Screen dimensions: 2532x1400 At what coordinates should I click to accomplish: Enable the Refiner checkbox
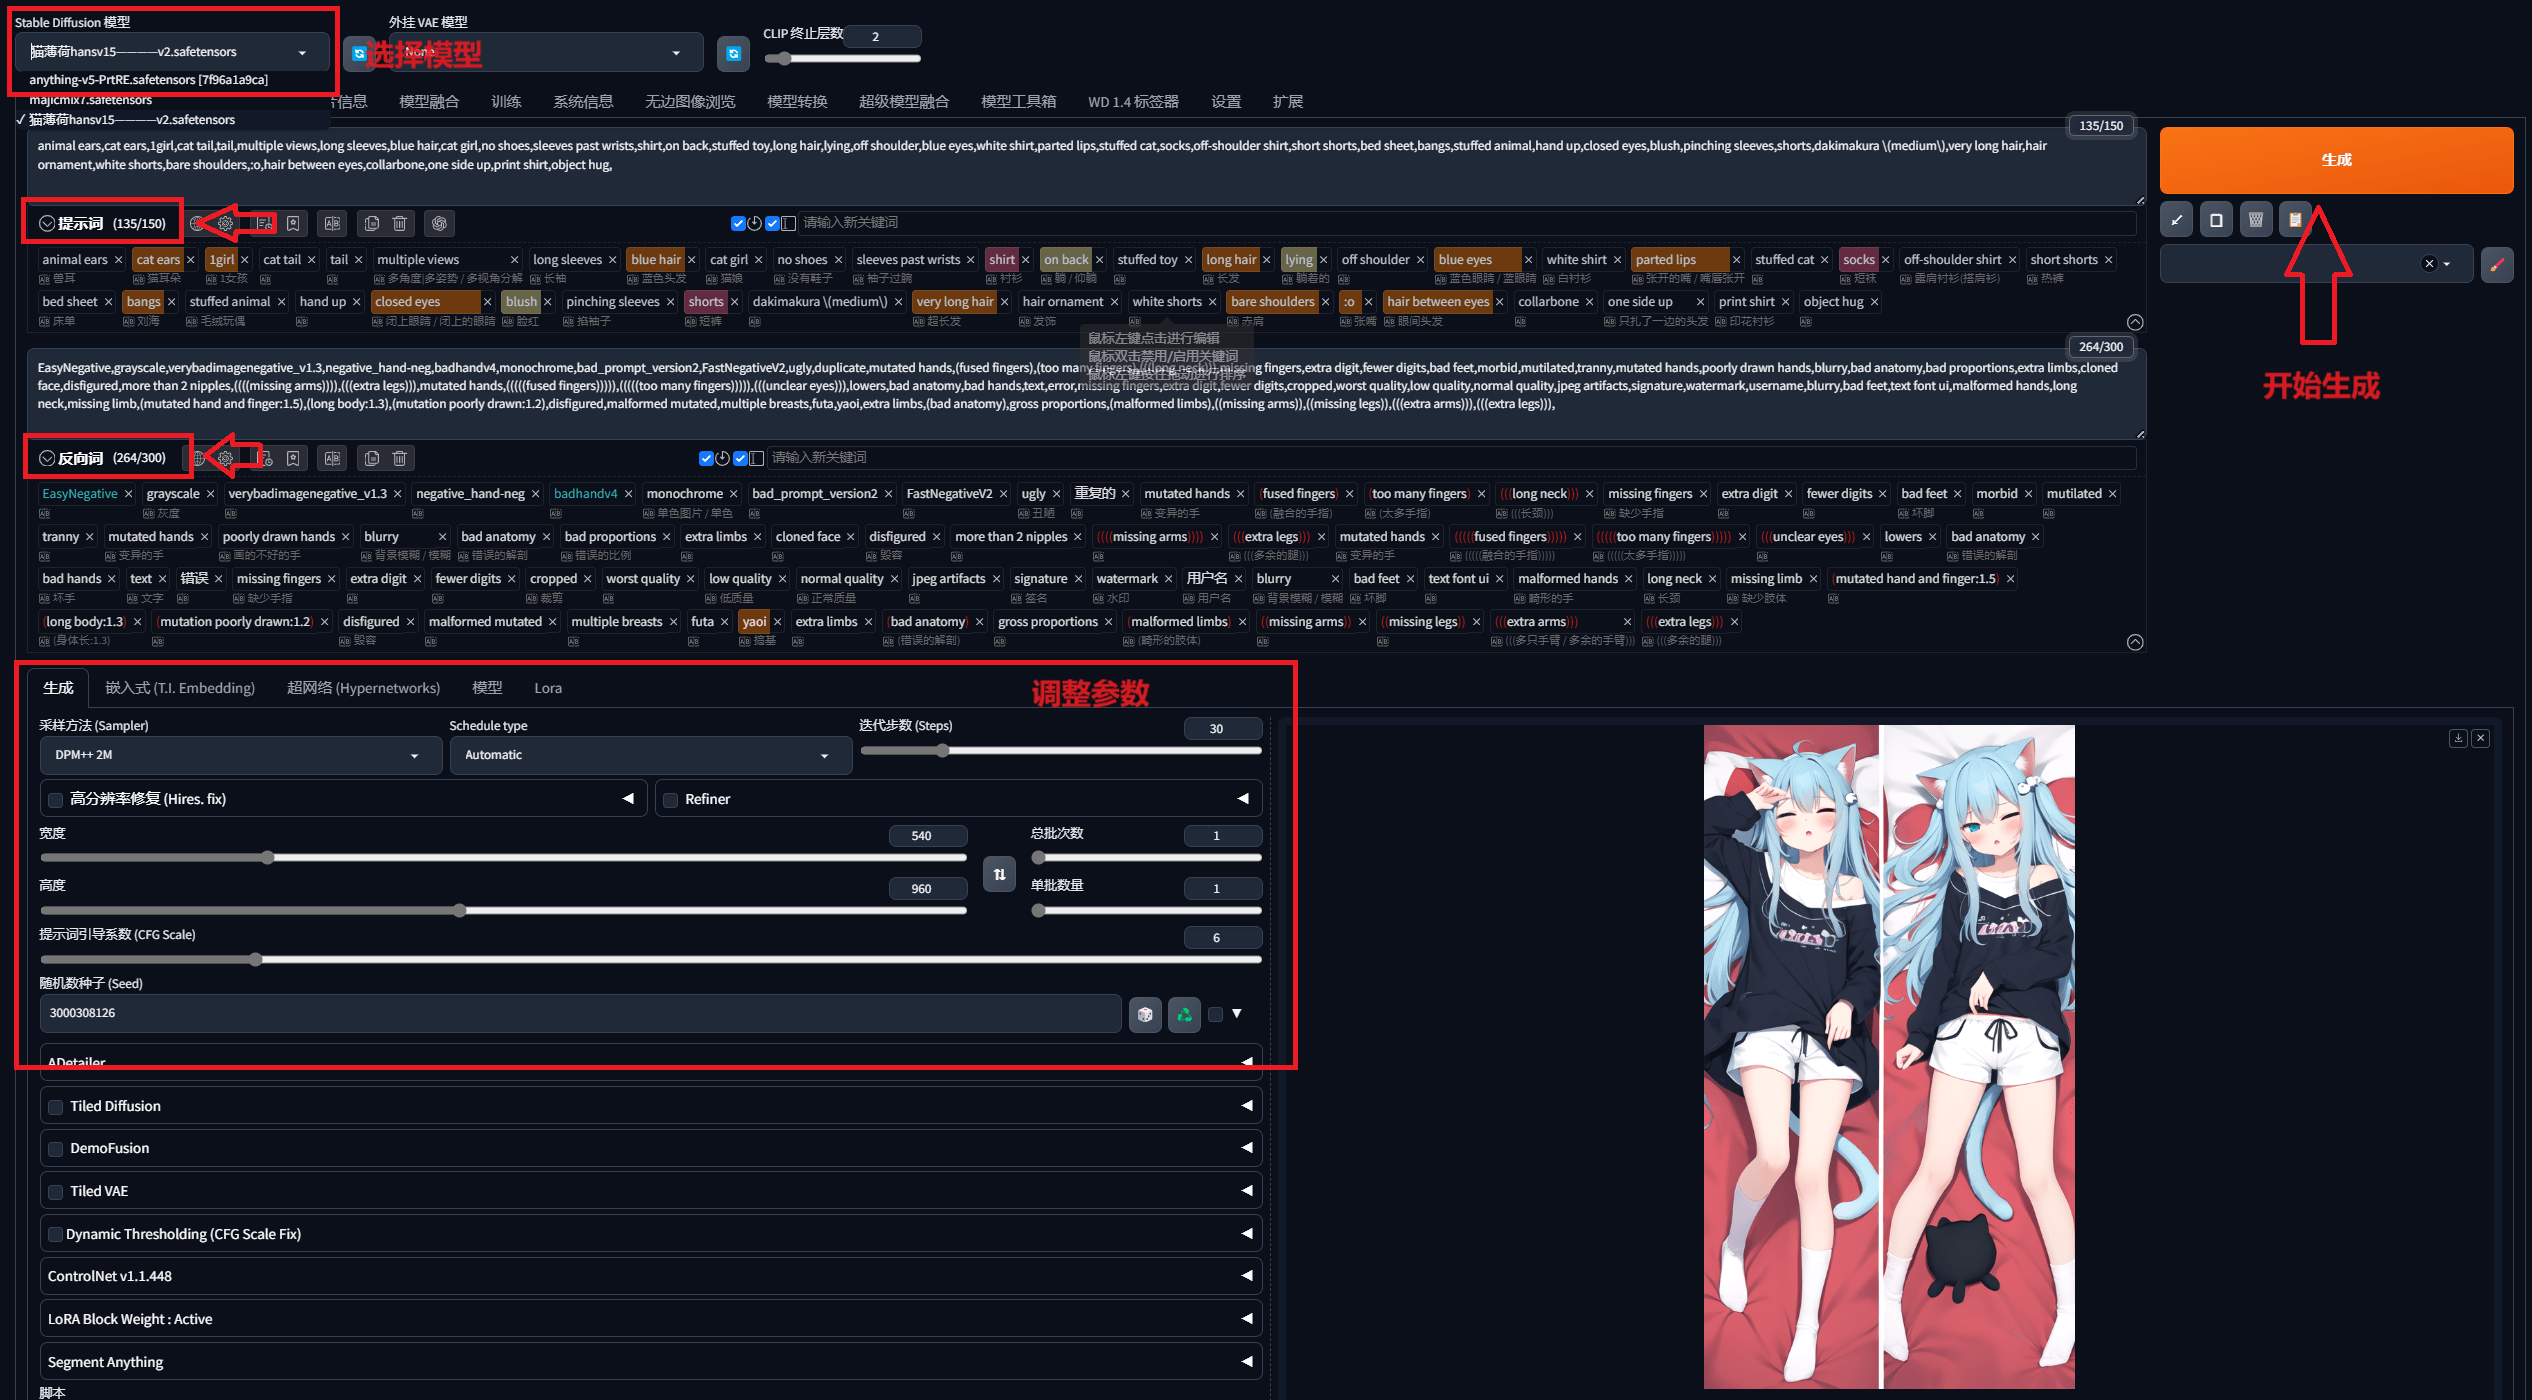point(671,800)
